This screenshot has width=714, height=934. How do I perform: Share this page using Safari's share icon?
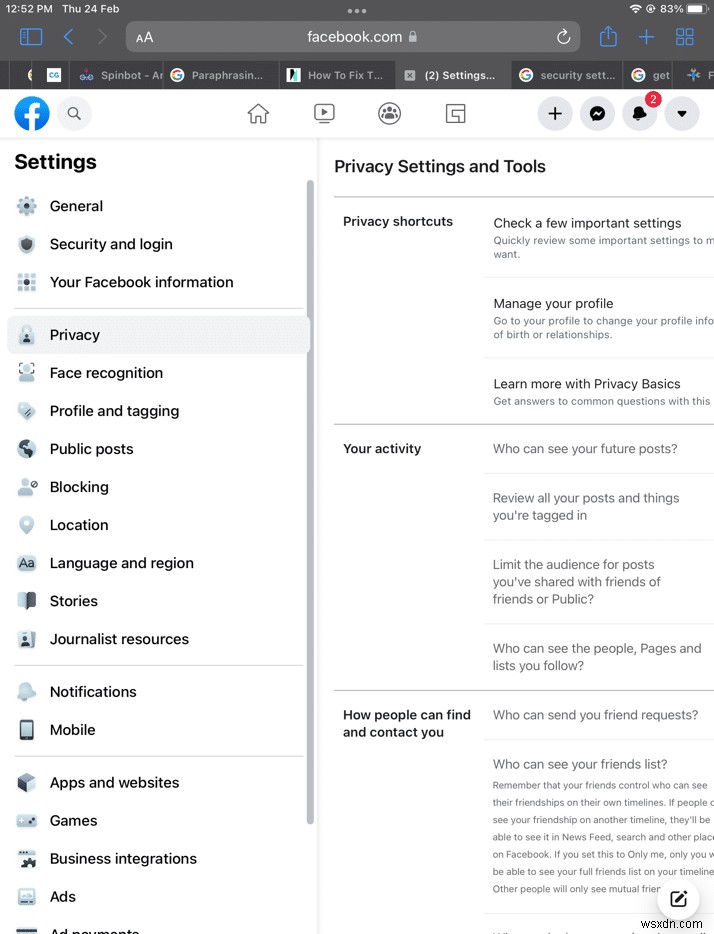(608, 36)
